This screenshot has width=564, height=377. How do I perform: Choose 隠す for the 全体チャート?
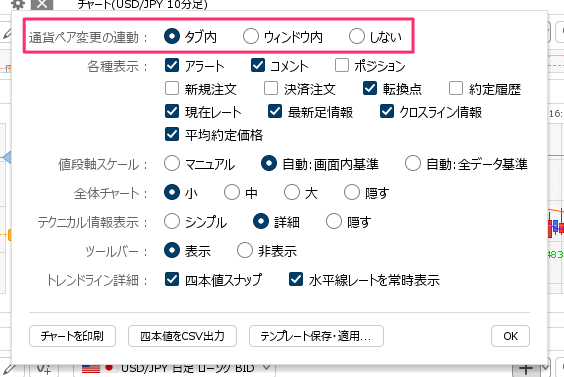tap(352, 192)
